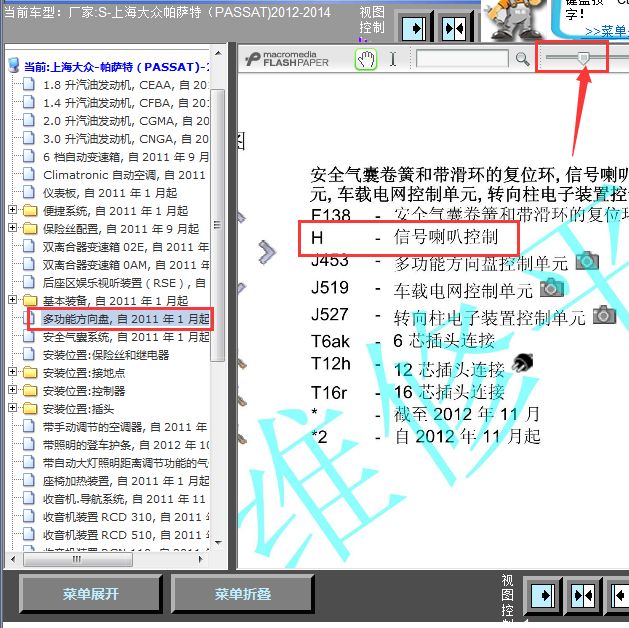The height and width of the screenshot is (628, 629).
Task: Open 安装位置:保险丝和继电器 document
Action: pos(106,355)
